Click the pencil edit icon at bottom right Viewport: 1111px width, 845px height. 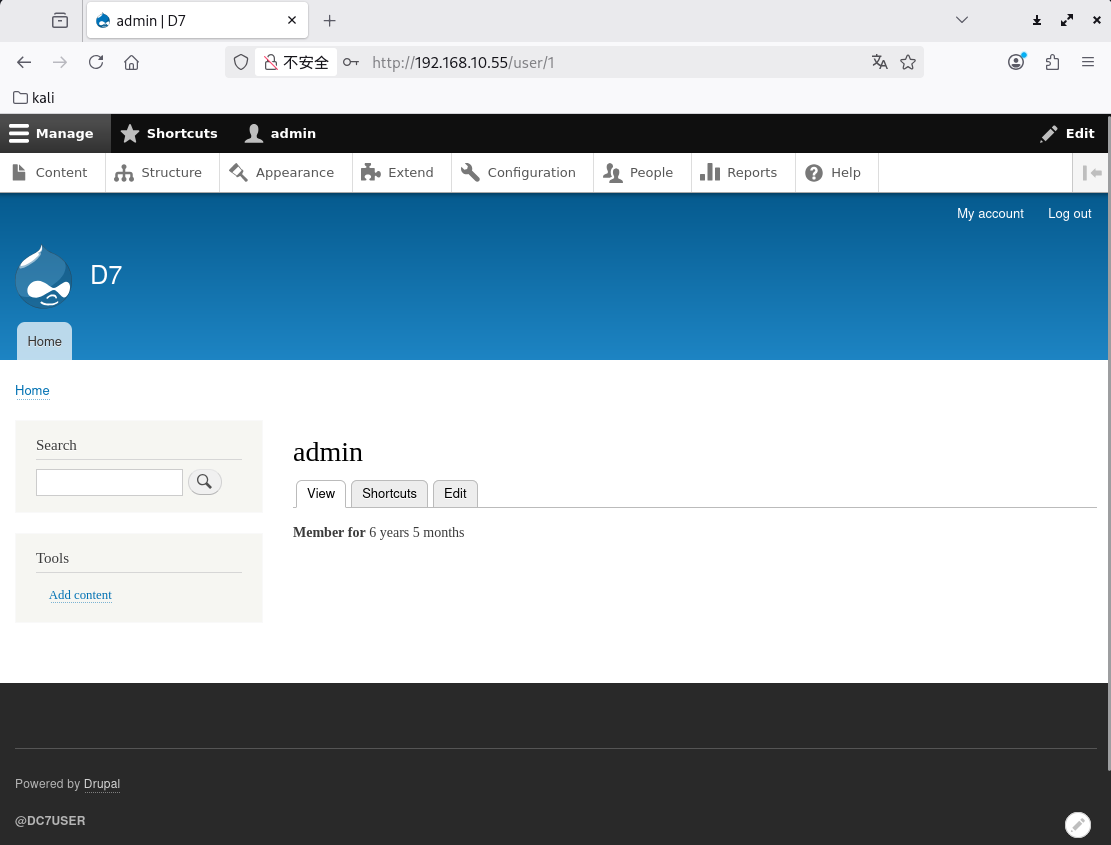point(1077,824)
